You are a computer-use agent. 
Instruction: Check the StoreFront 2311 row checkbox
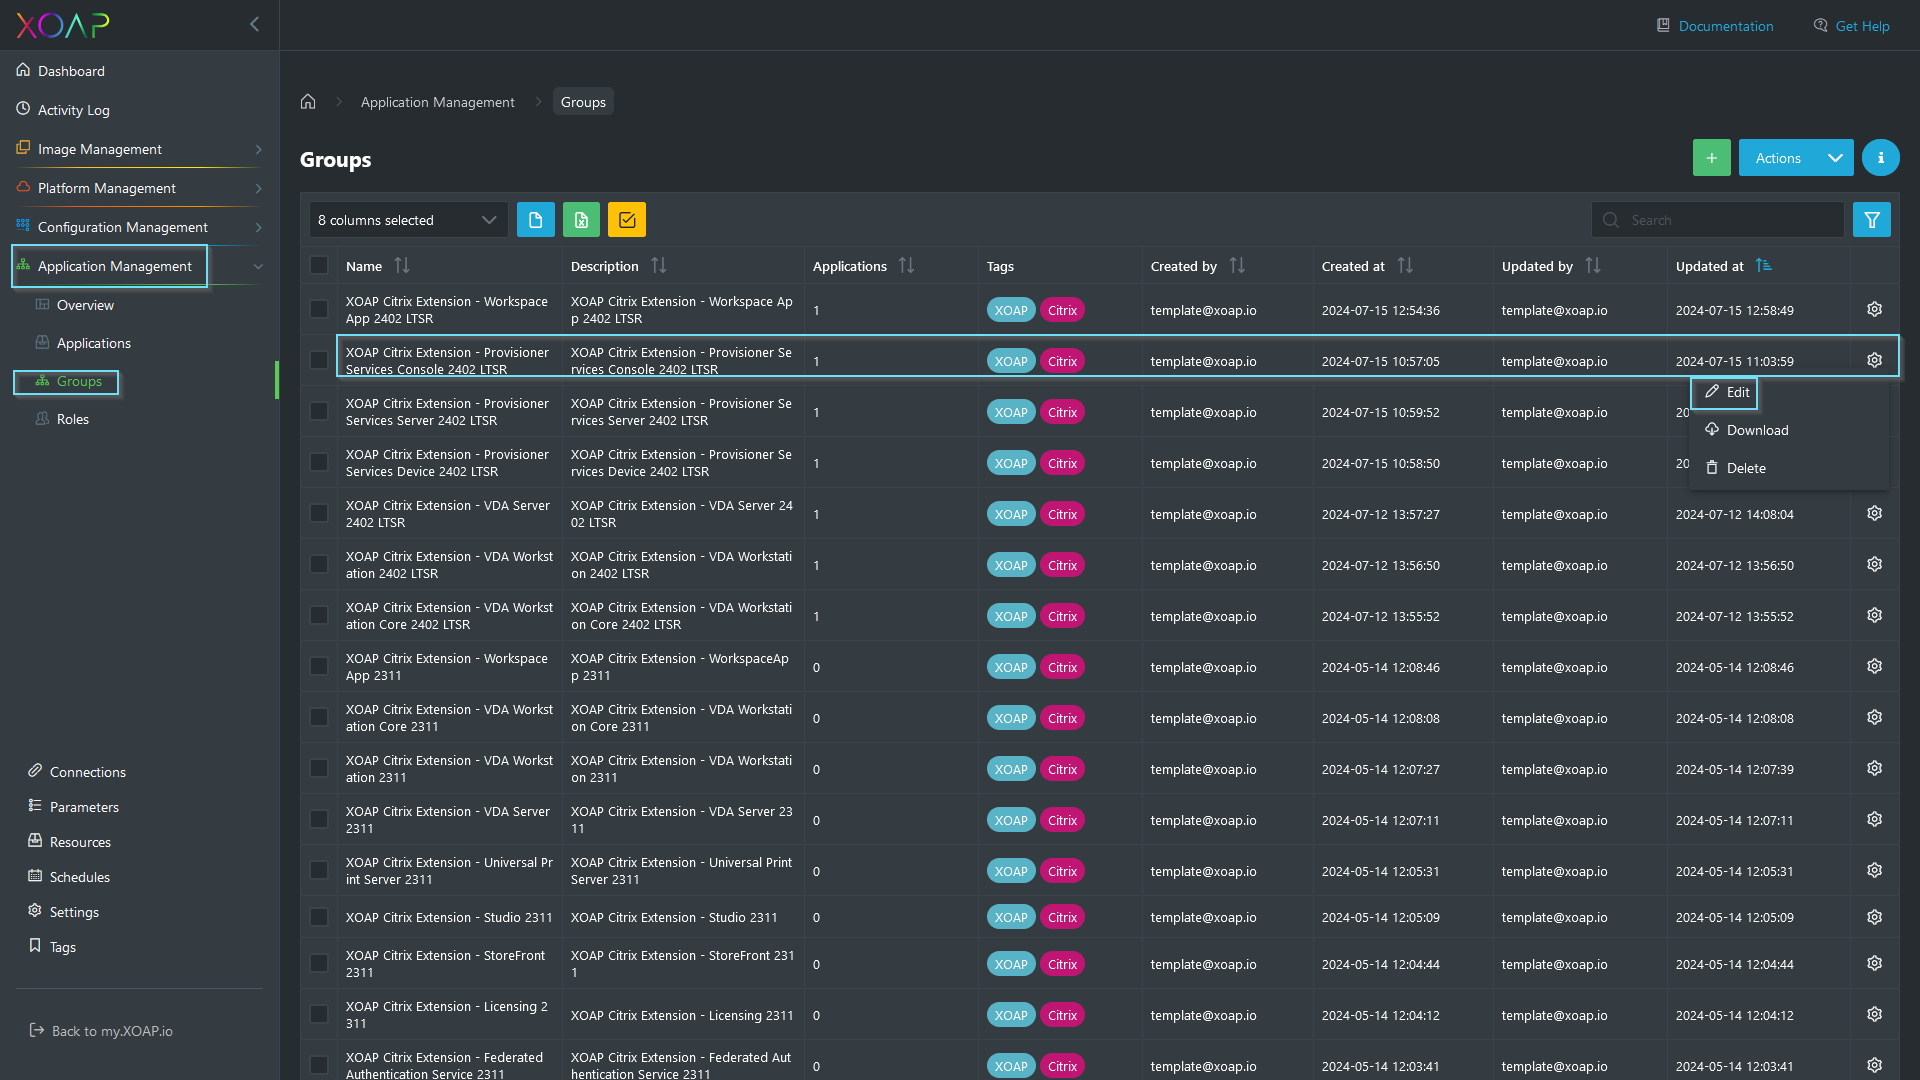tap(319, 963)
